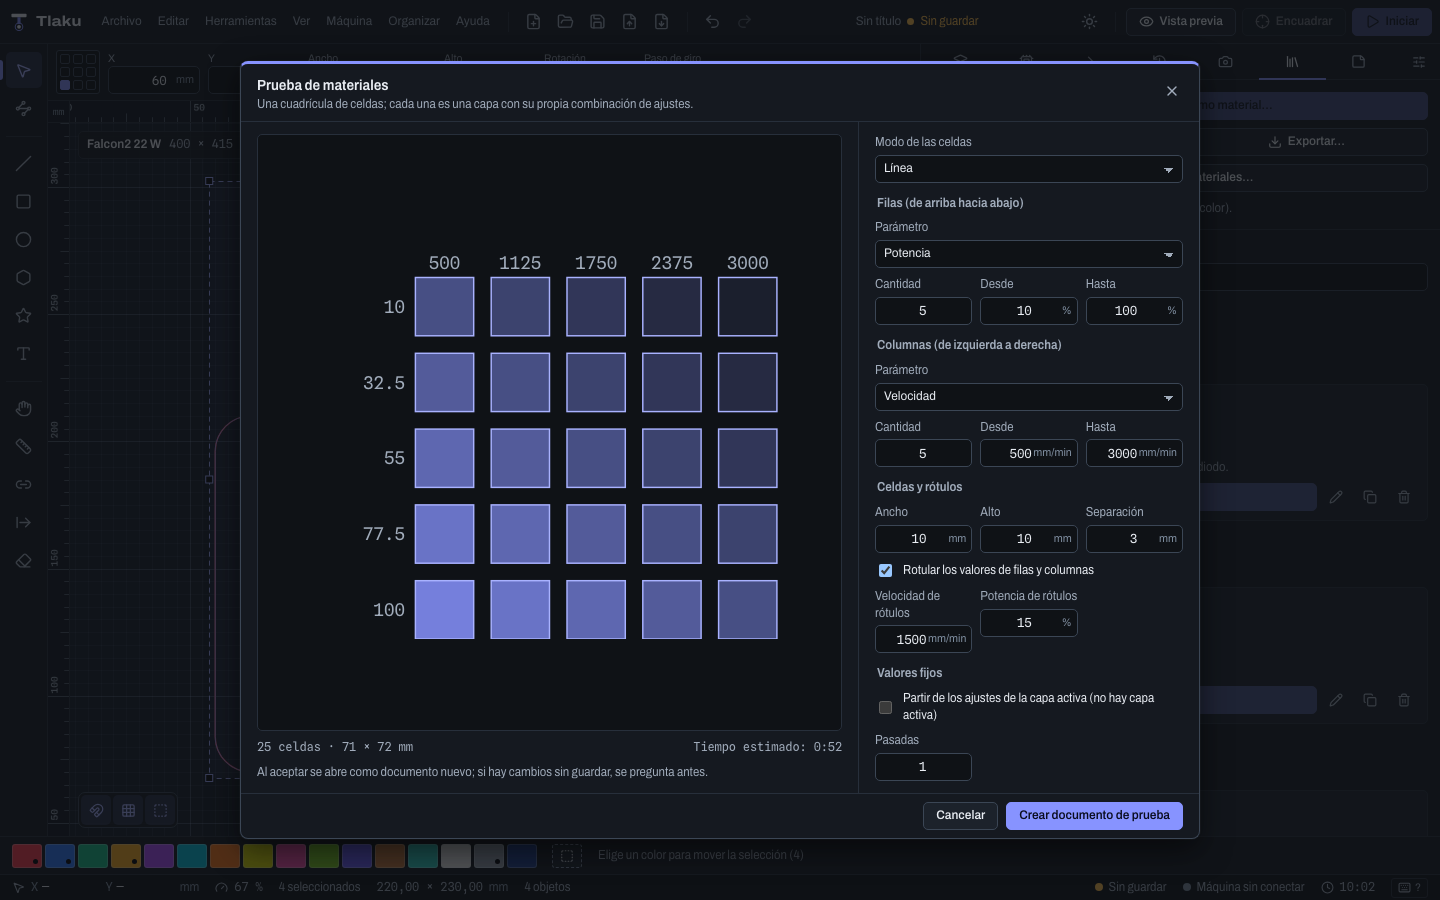Image resolution: width=1440 pixels, height=900 pixels.
Task: Click Crear documento de prueba button
Action: (1094, 816)
